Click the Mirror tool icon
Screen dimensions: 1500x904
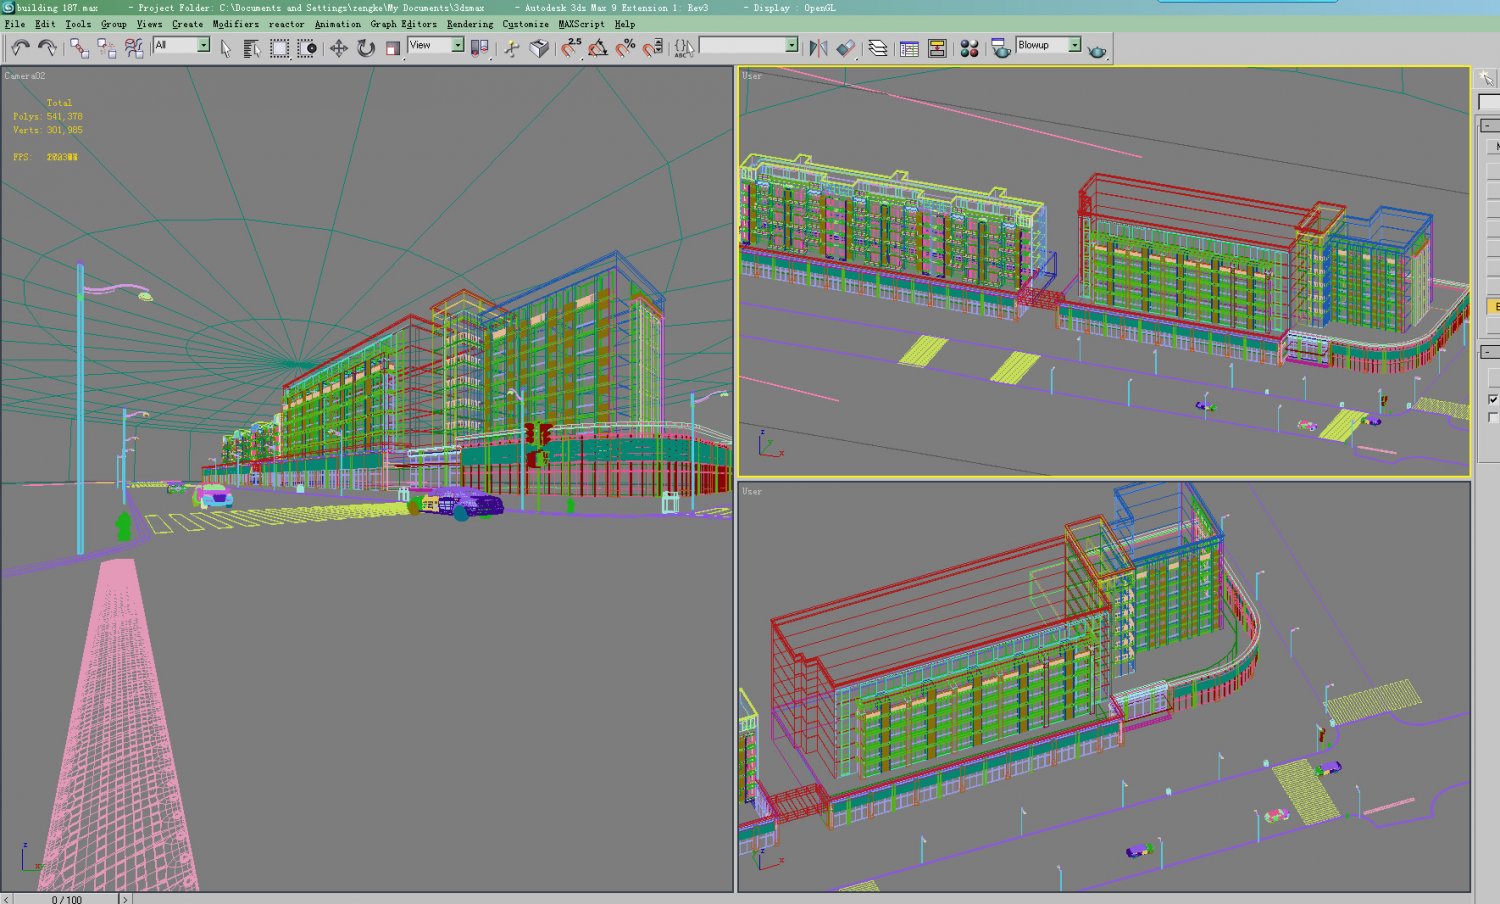[819, 48]
